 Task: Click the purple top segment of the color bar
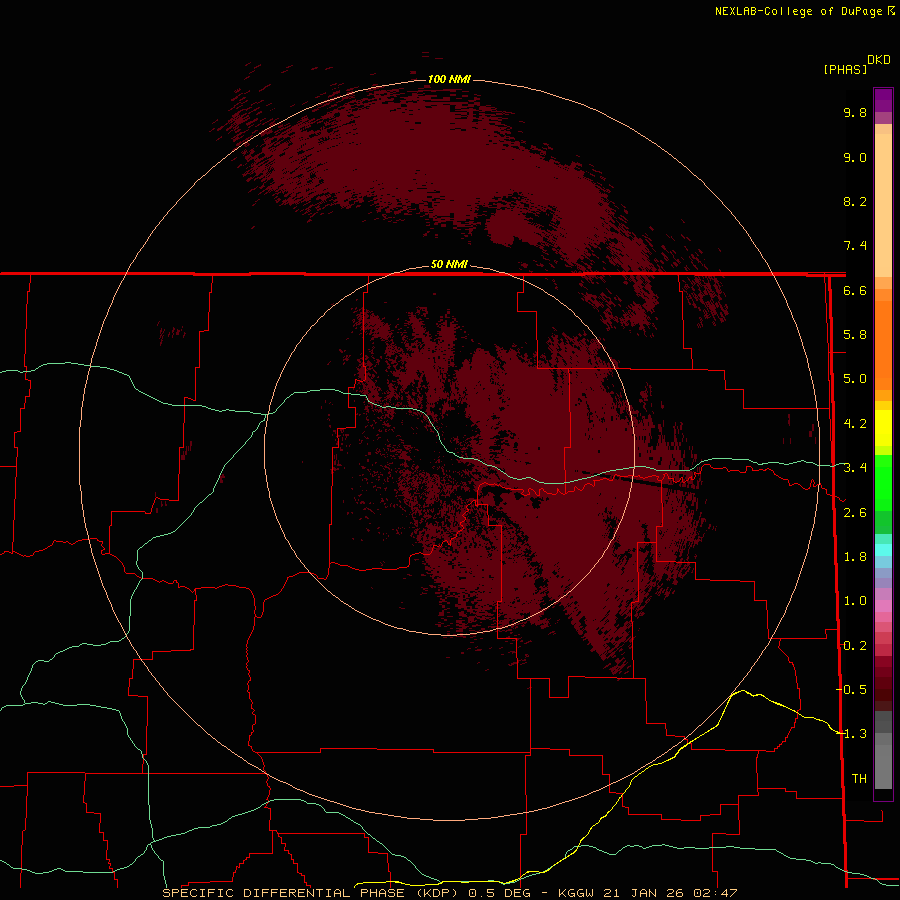[x=883, y=100]
